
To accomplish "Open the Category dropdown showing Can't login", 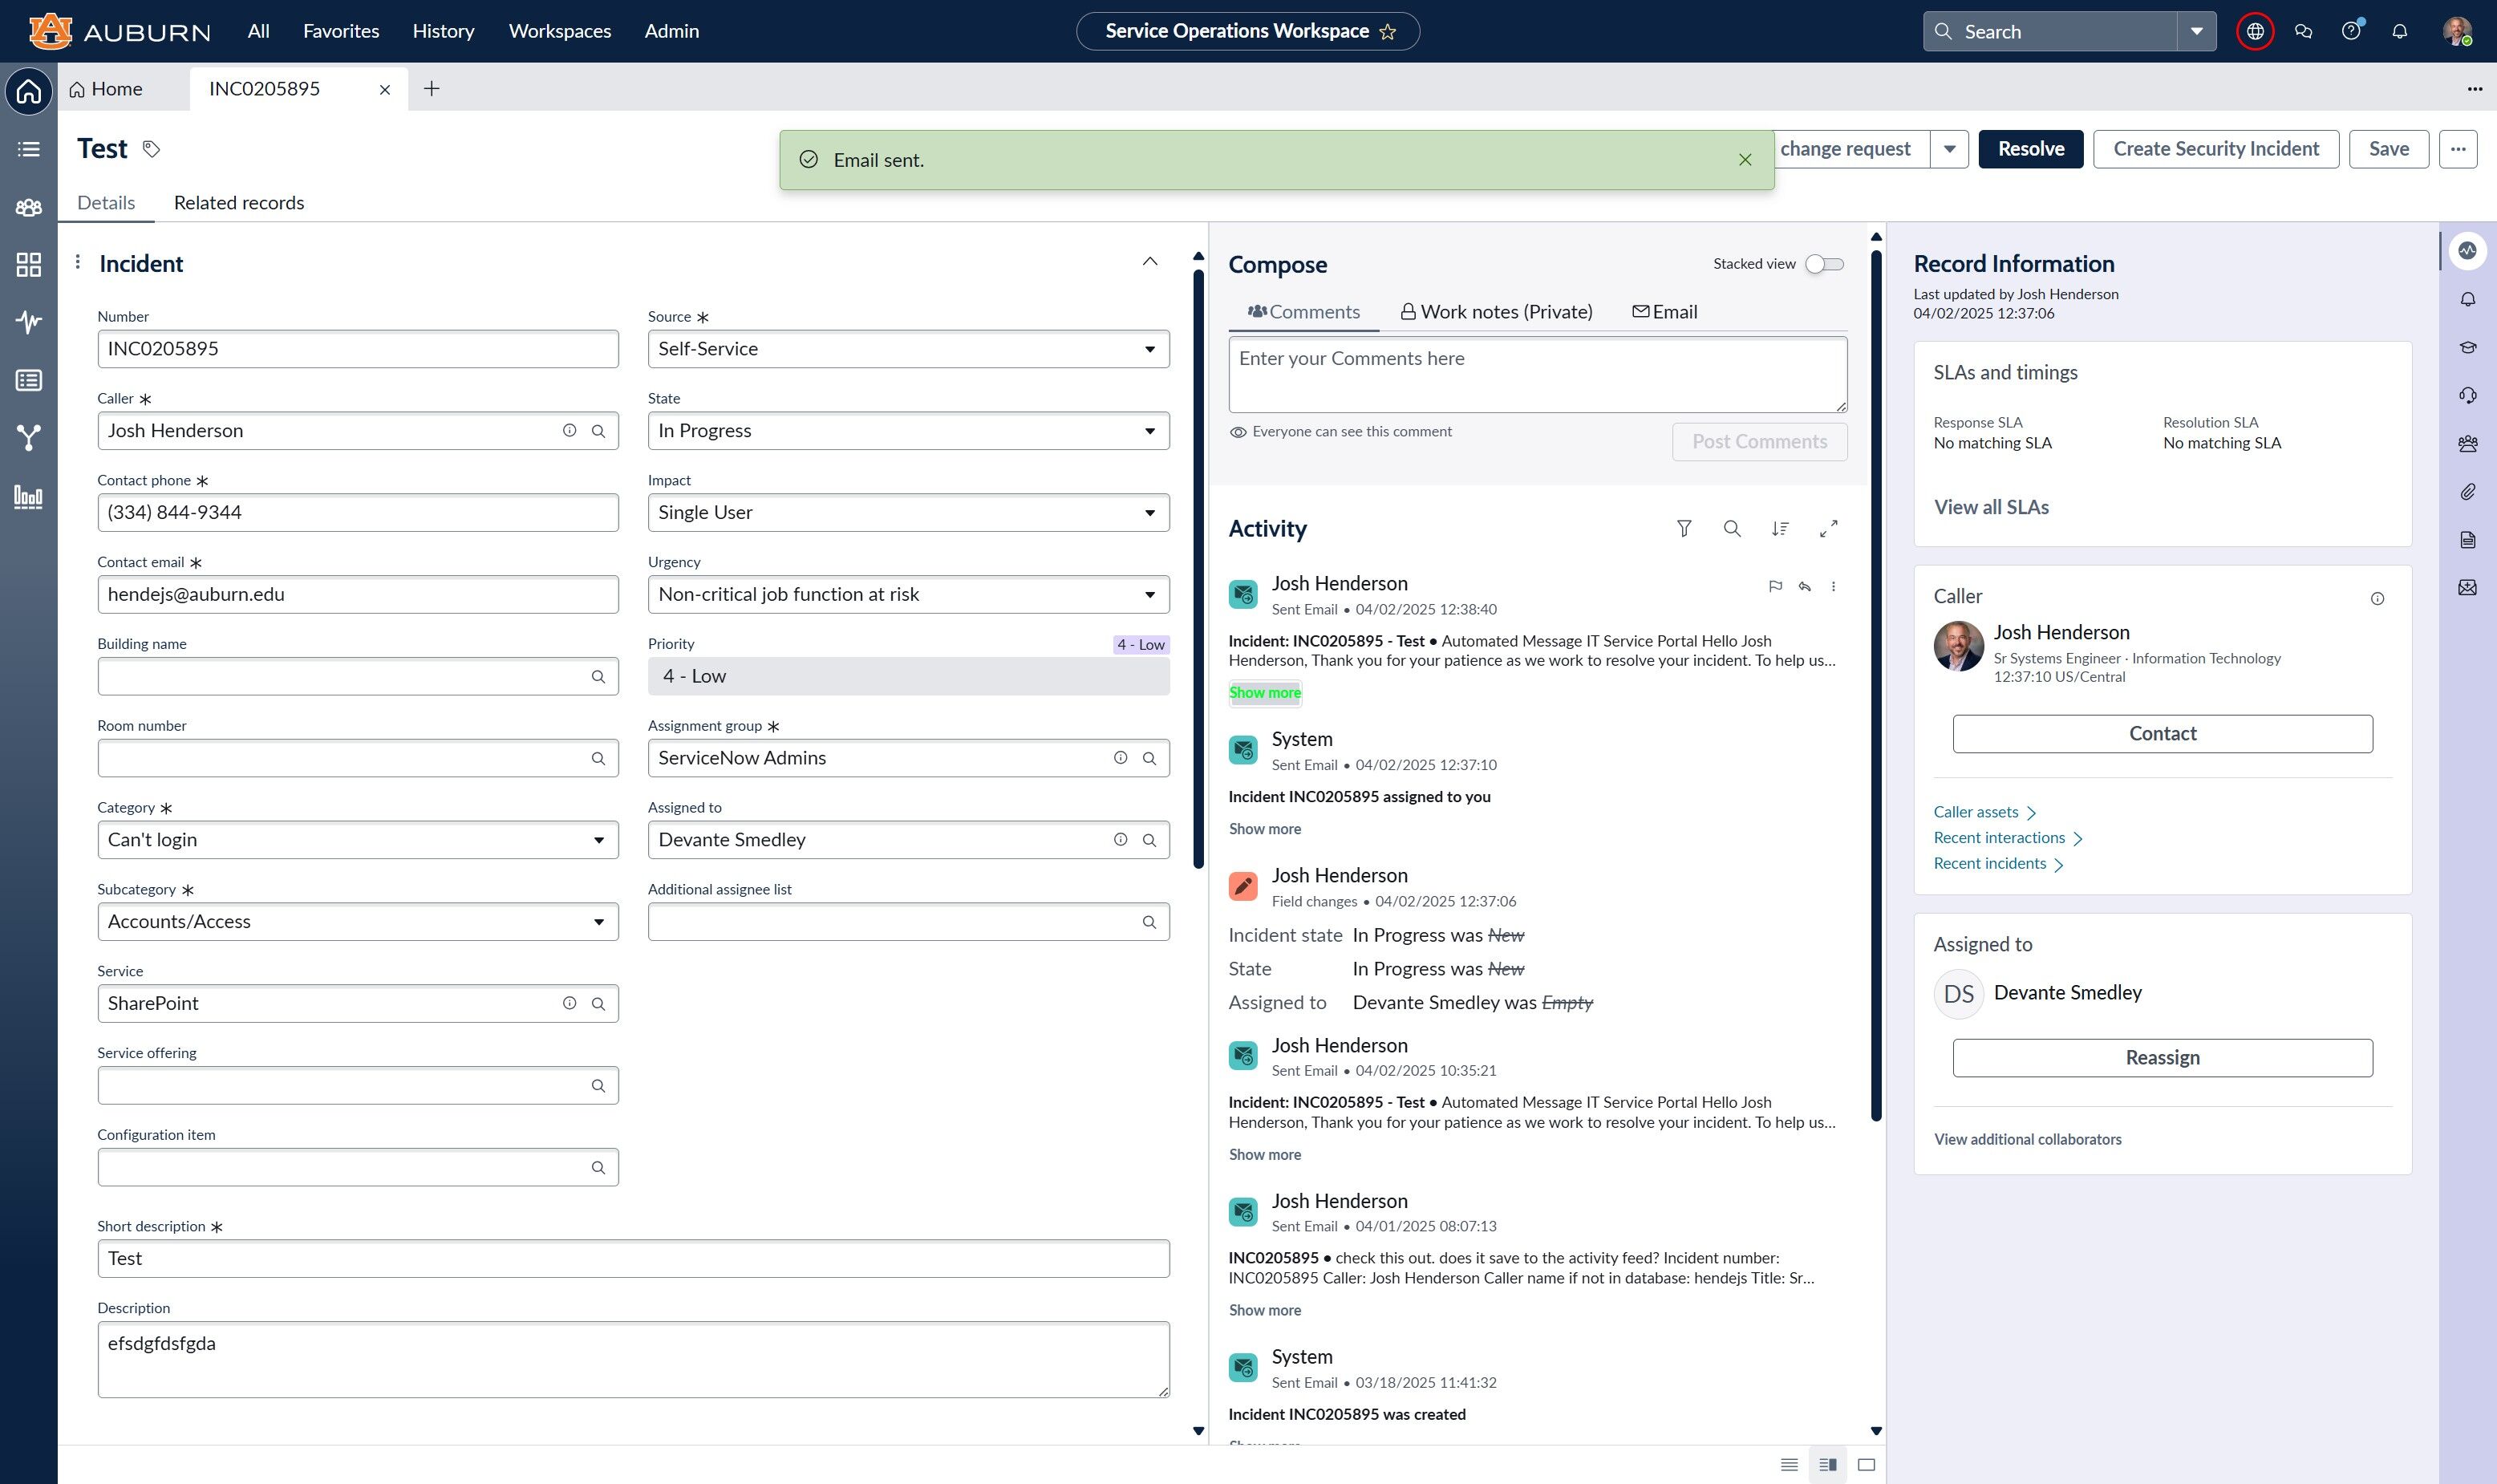I will [x=358, y=840].
